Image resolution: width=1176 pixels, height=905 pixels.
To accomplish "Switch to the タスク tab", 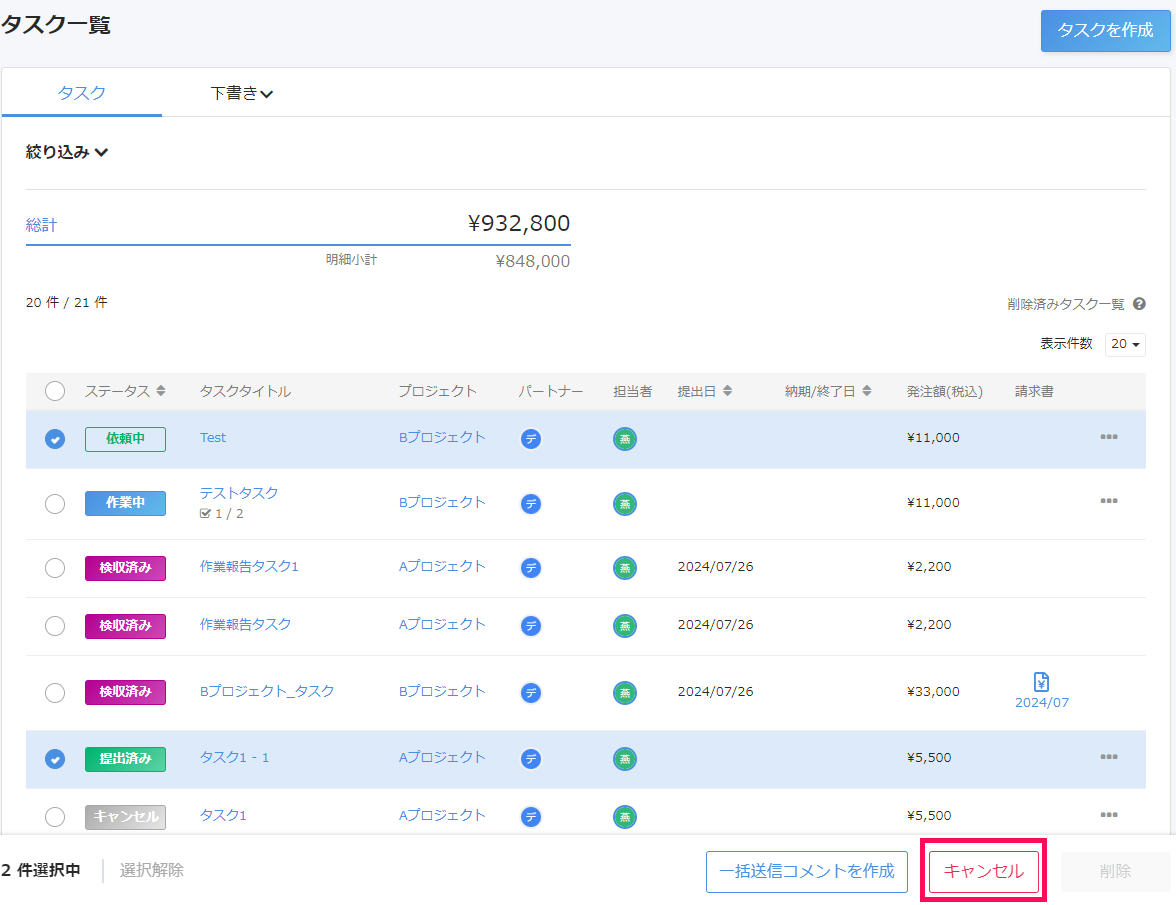I will click(82, 93).
